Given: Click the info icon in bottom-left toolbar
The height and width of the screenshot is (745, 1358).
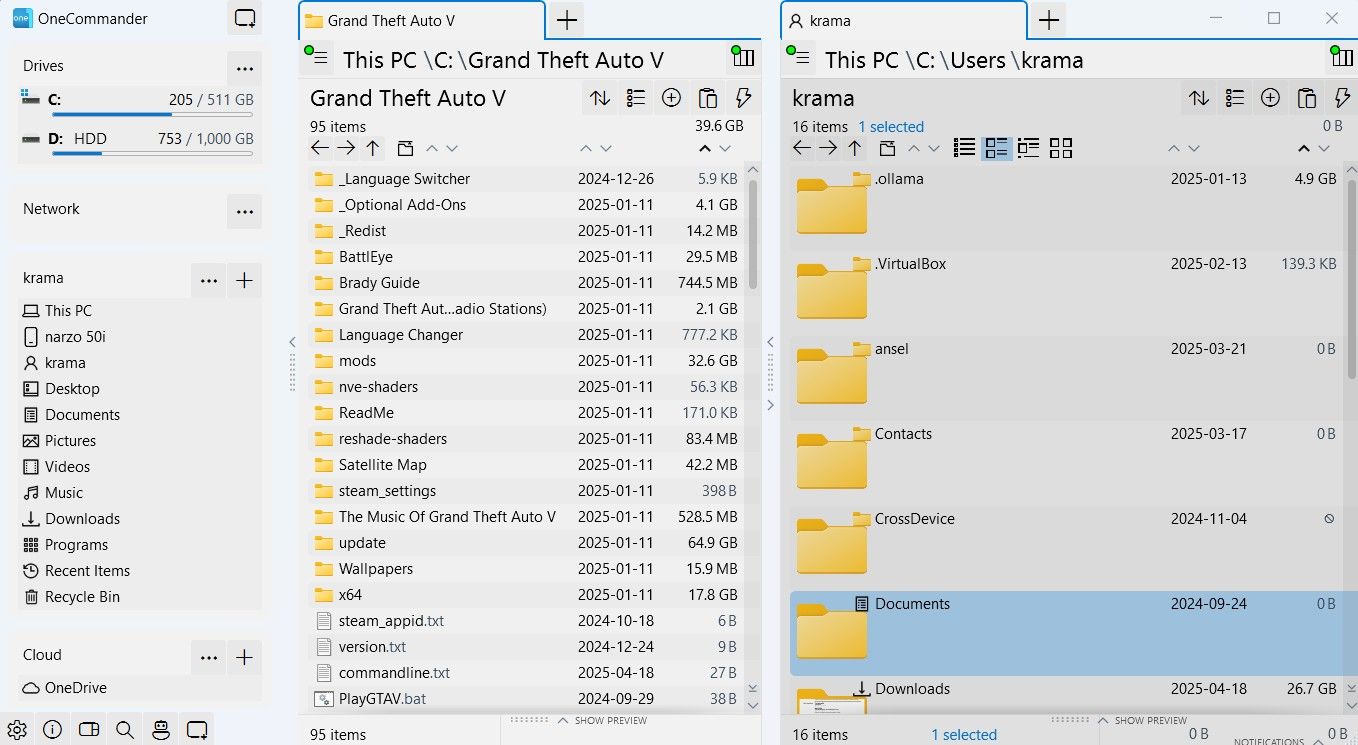Looking at the screenshot, I should click(53, 730).
